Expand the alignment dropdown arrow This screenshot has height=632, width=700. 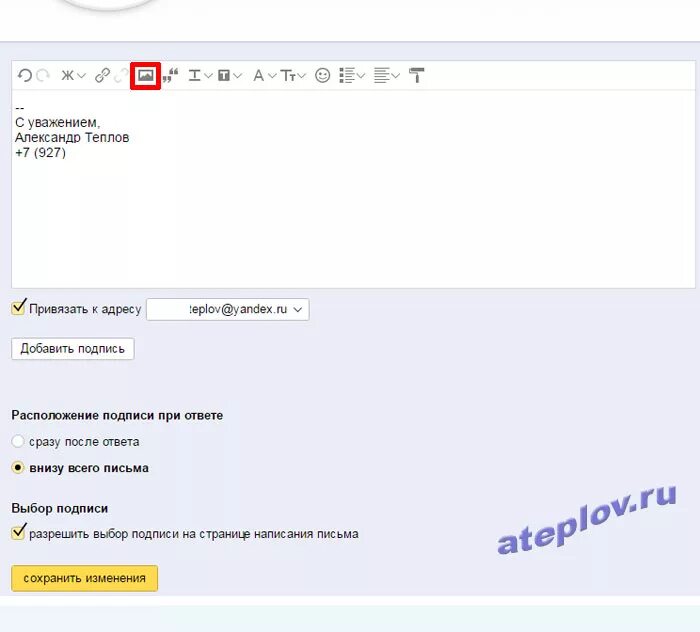tap(396, 76)
